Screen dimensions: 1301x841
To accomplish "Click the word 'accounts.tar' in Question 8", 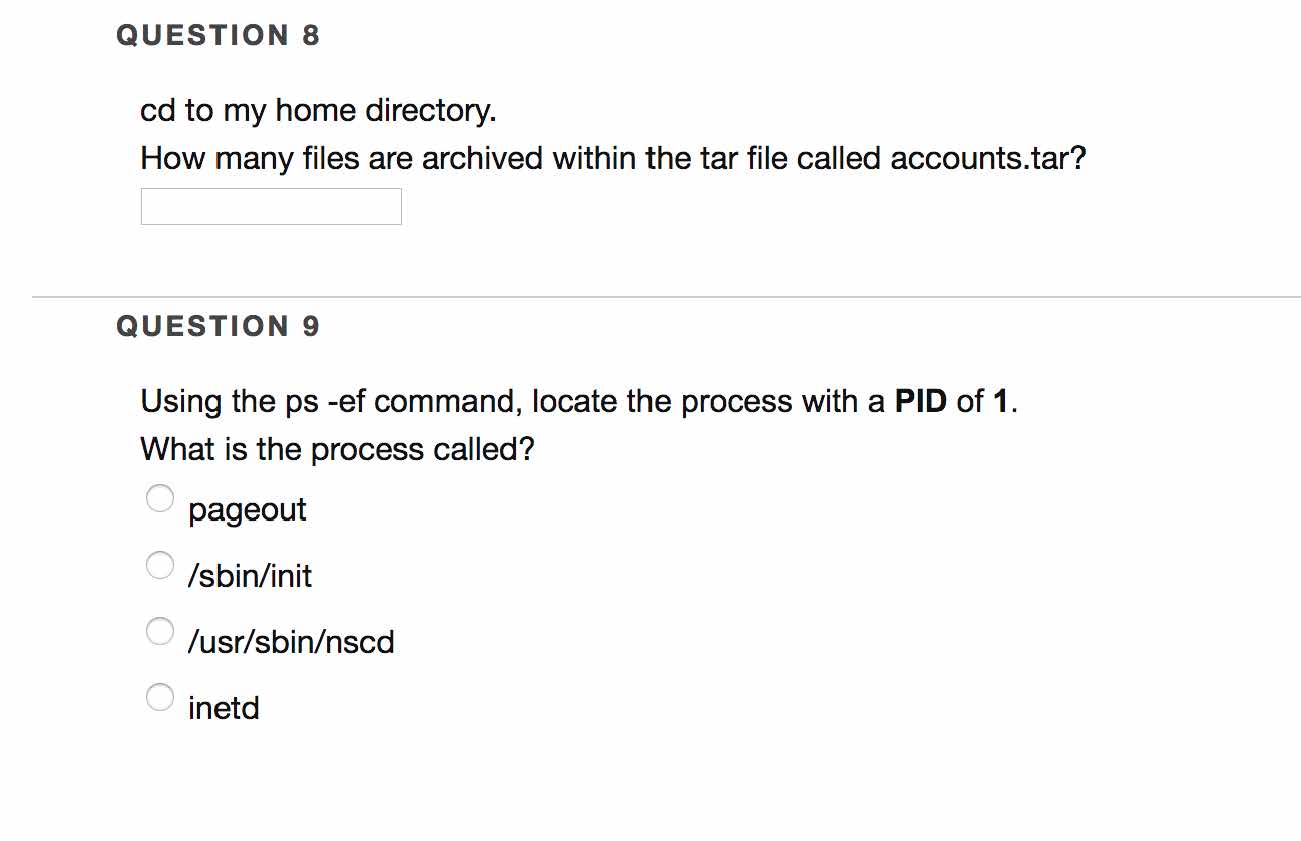I will [x=979, y=158].
